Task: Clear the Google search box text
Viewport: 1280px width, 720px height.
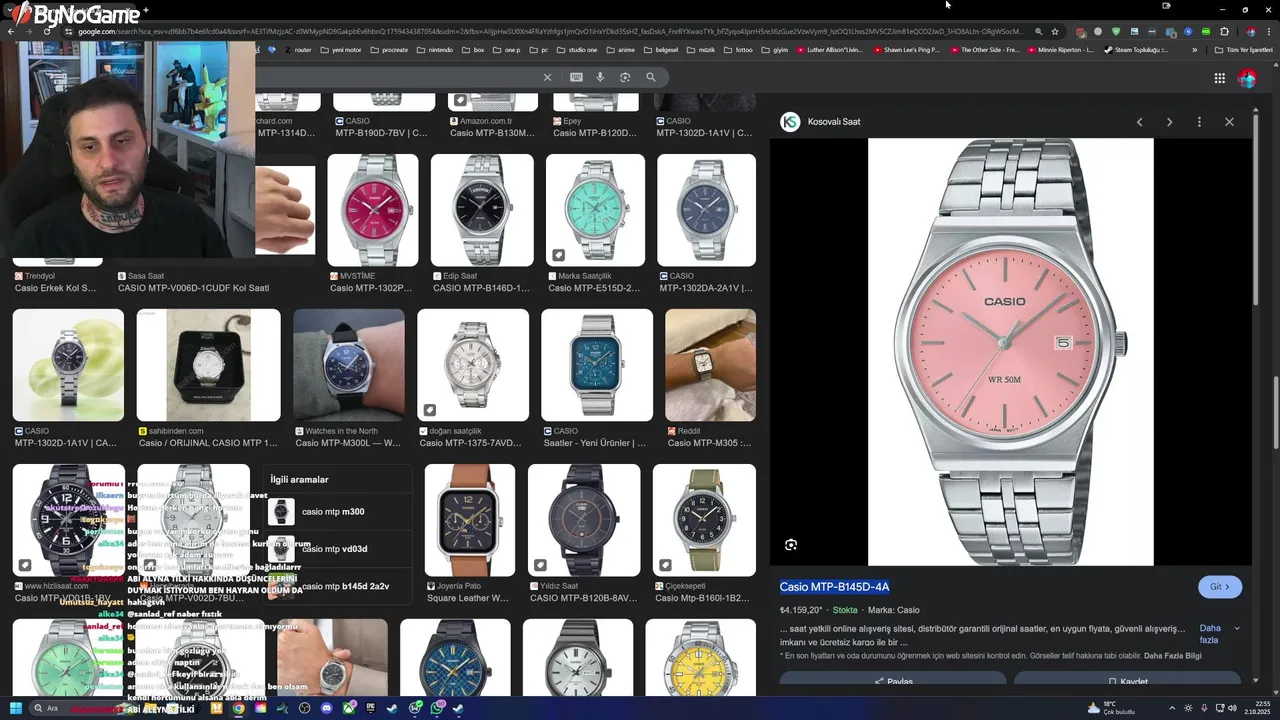Action: 547,77
